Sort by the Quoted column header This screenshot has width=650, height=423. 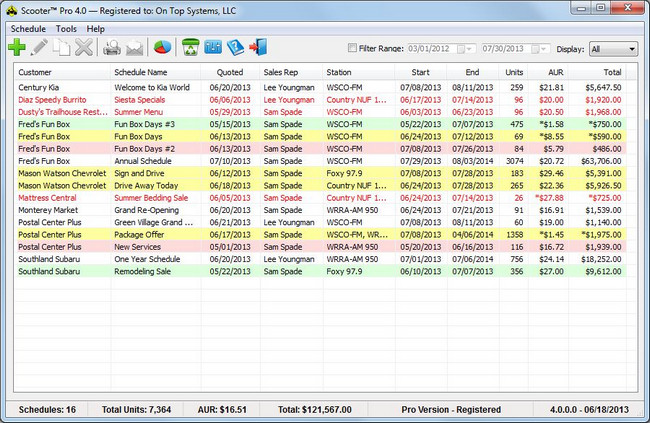coord(230,72)
